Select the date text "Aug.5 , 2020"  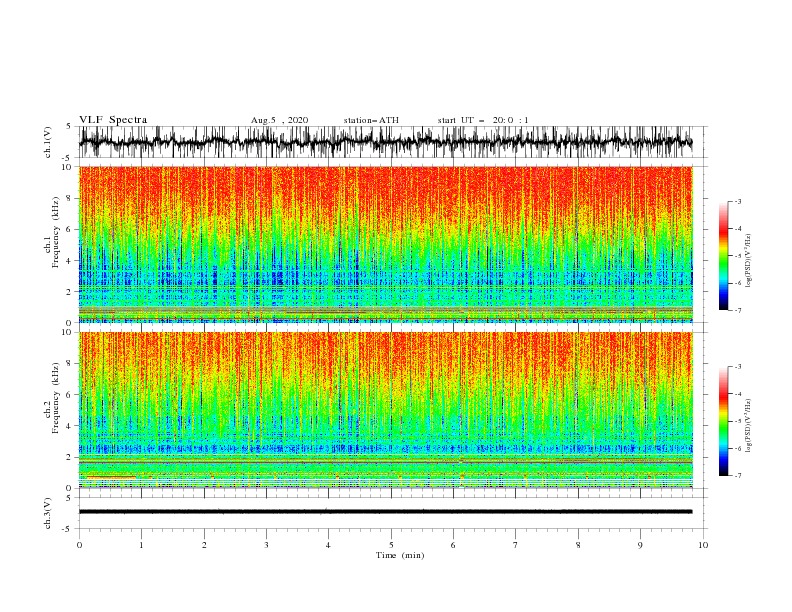279,120
